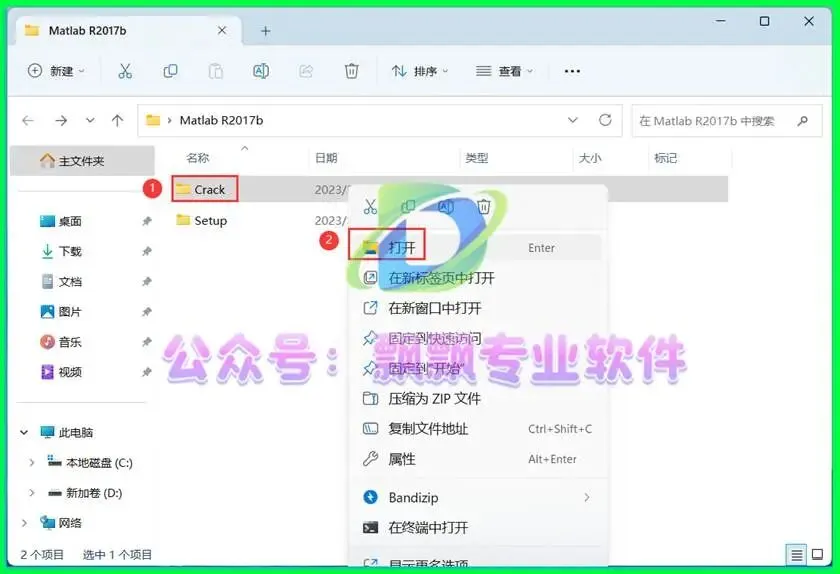Click the Matlab R2017b address breadcrumb

click(221, 121)
